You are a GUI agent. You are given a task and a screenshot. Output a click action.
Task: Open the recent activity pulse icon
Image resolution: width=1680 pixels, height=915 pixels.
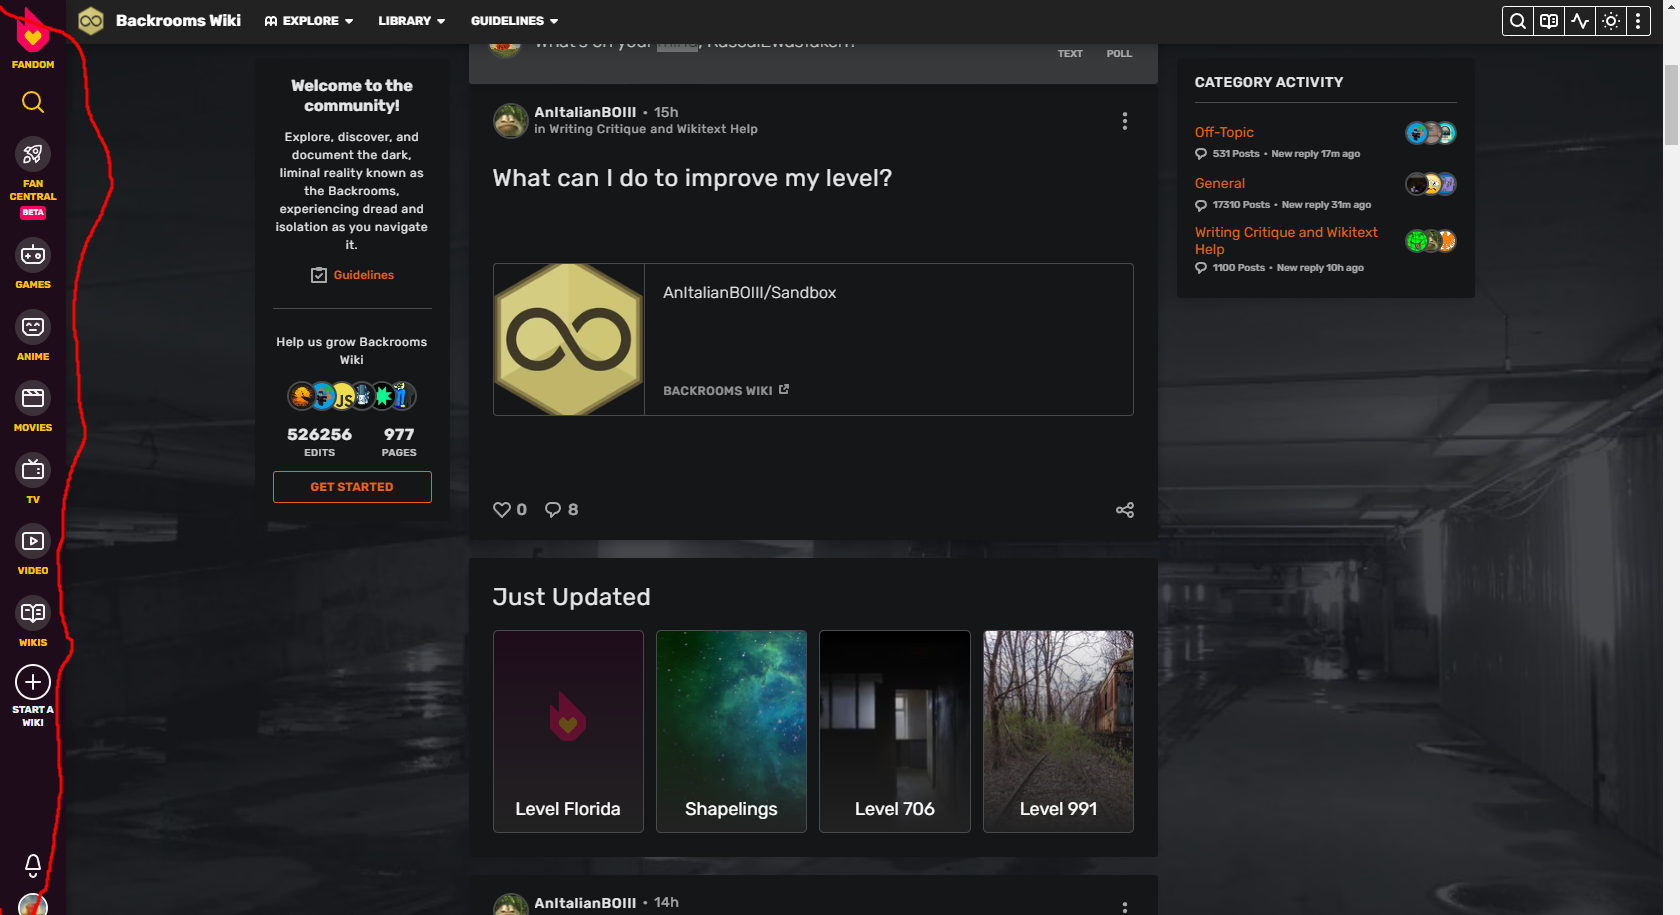[x=1580, y=21]
